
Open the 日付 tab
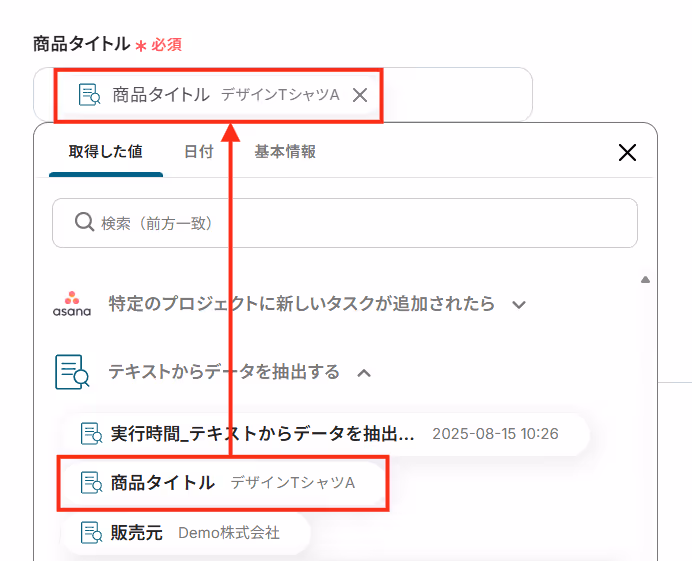[x=199, y=152]
